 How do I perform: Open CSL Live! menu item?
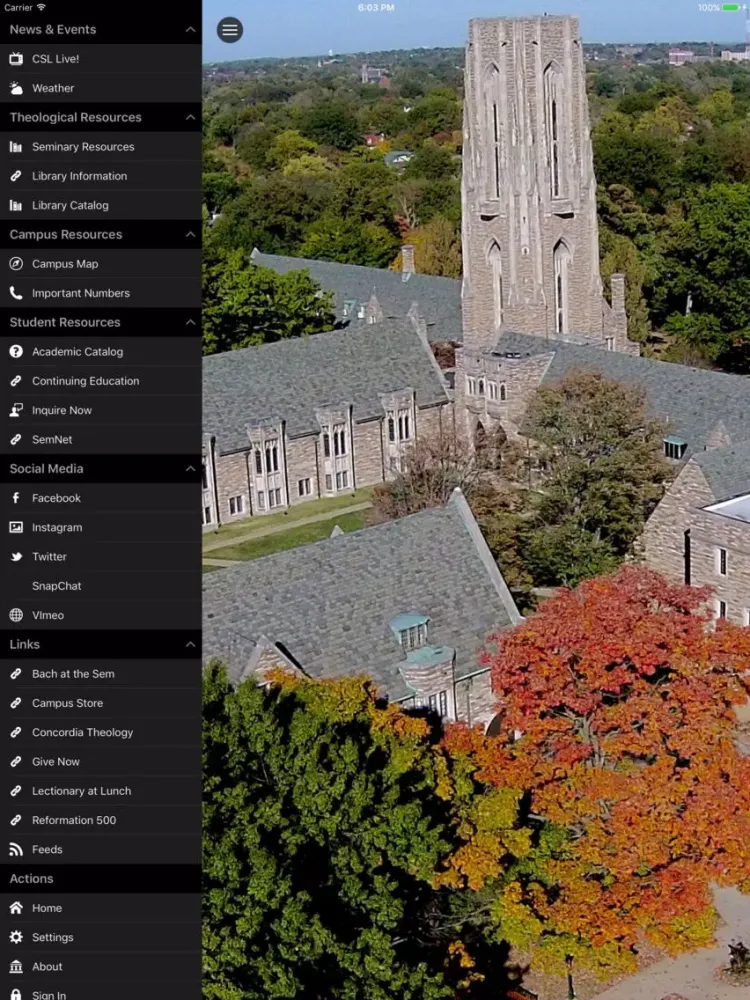tap(101, 59)
